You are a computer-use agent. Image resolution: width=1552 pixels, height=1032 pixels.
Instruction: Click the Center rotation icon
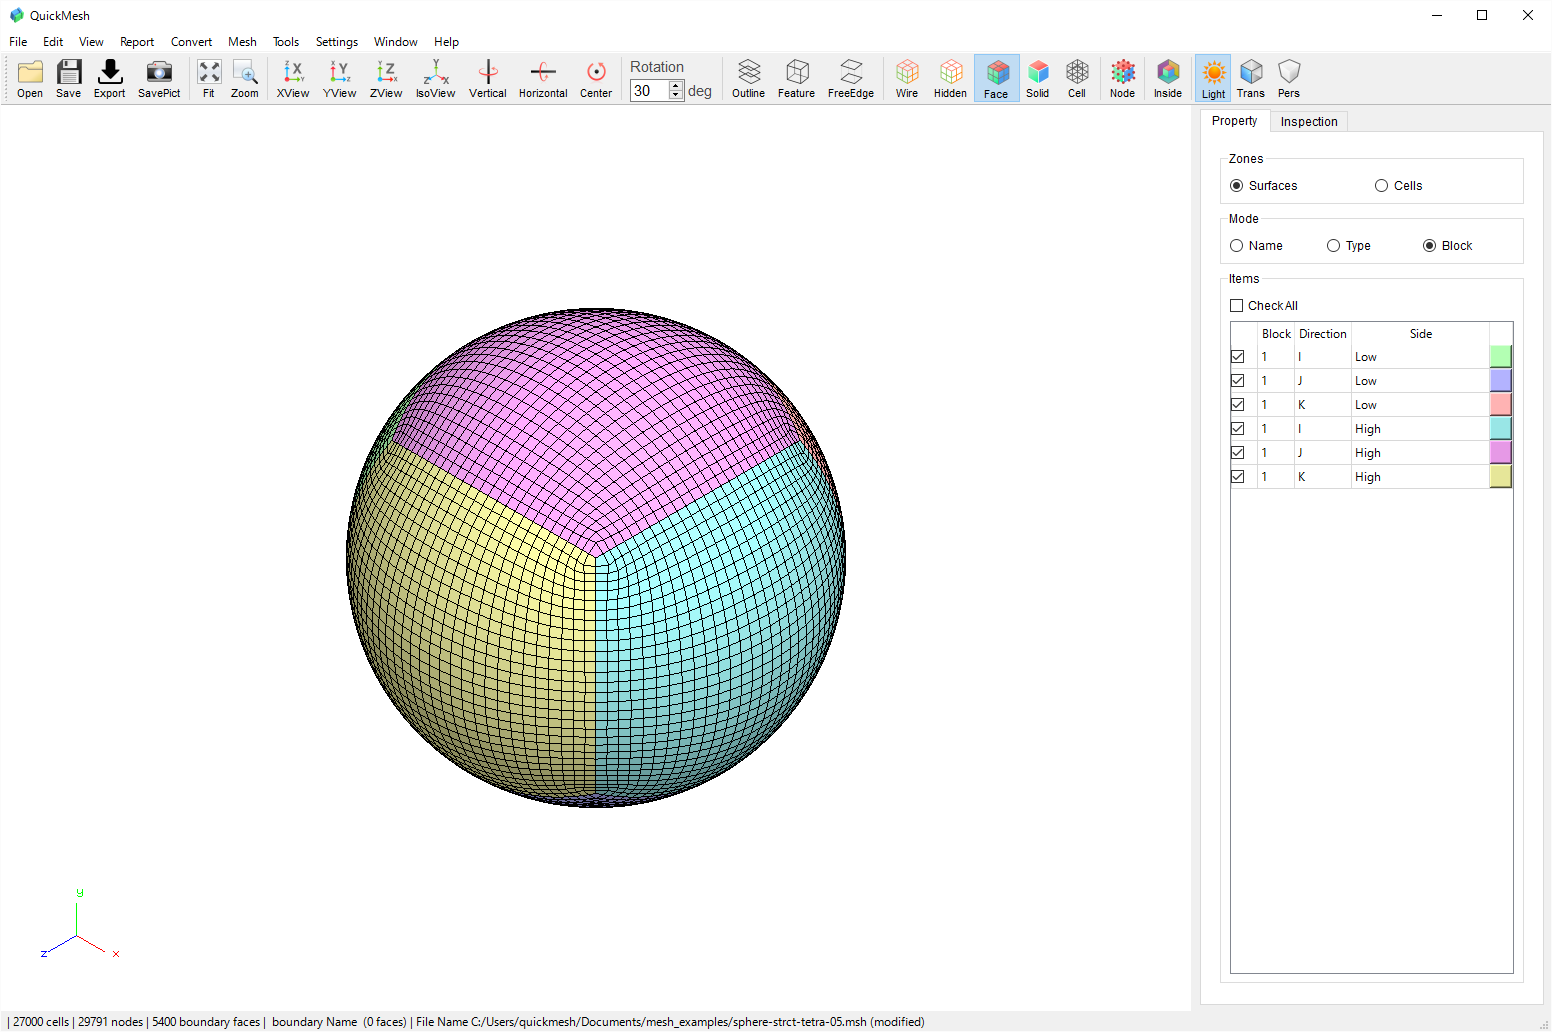click(596, 78)
